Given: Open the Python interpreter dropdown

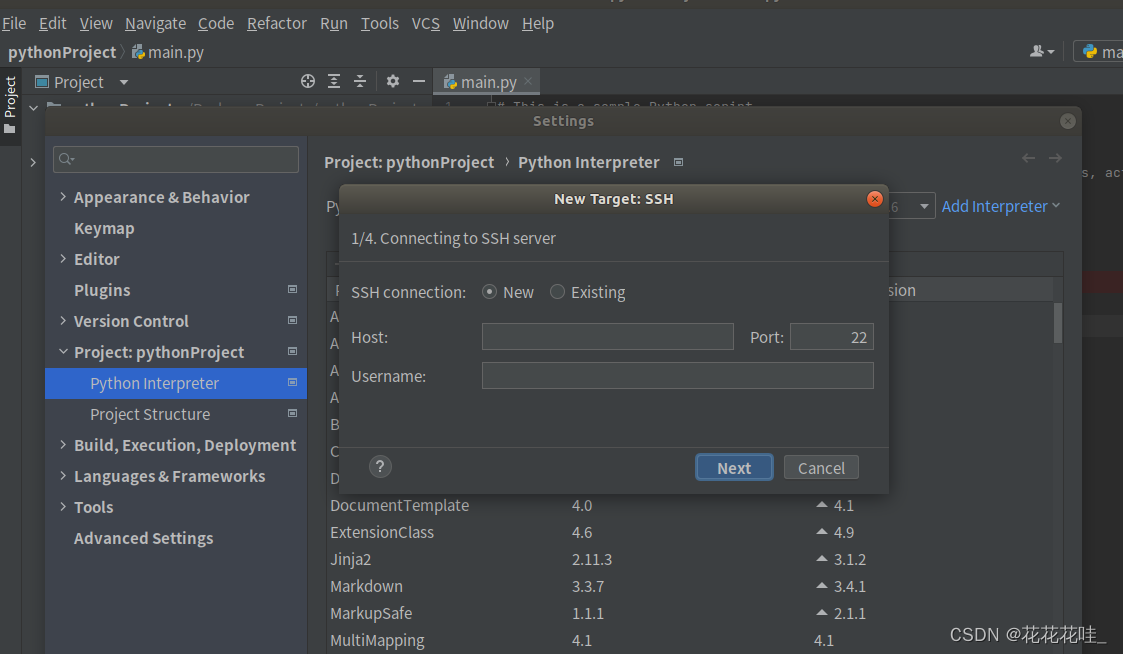Looking at the screenshot, I should 924,206.
